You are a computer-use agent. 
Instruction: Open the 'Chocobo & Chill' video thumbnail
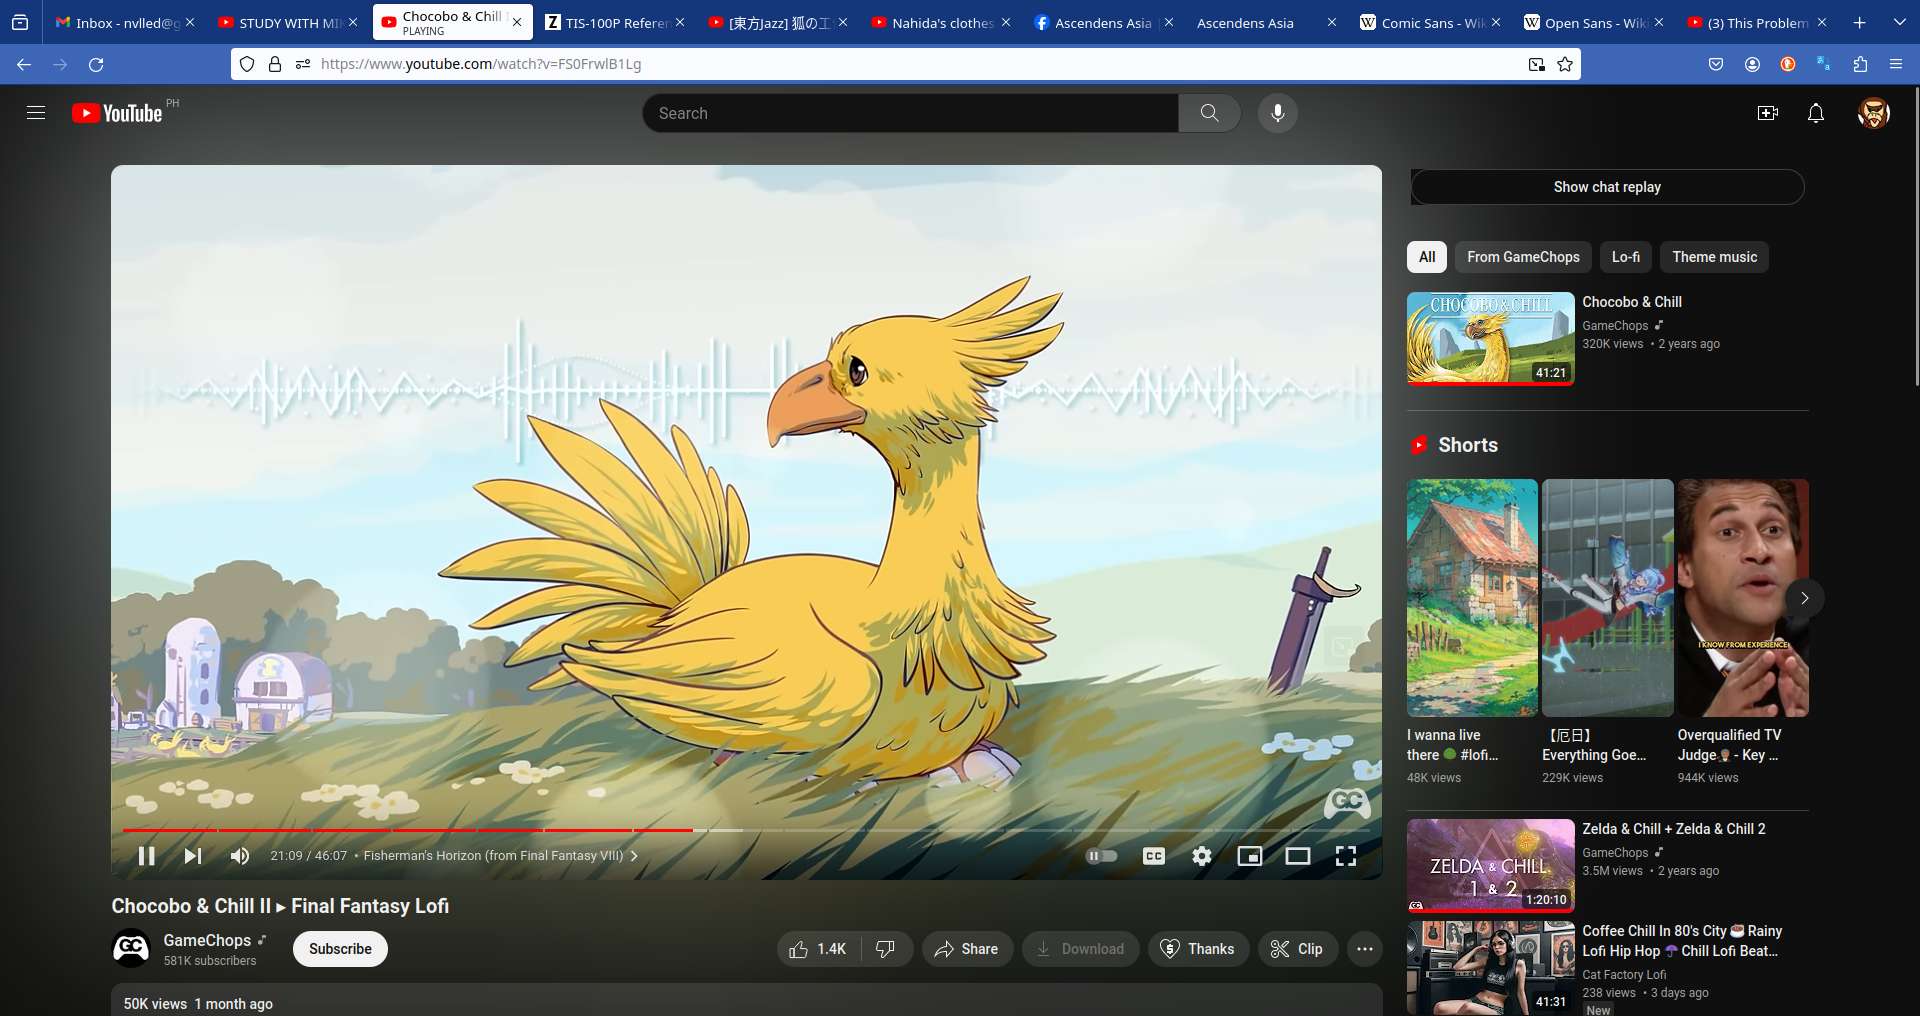click(1490, 338)
